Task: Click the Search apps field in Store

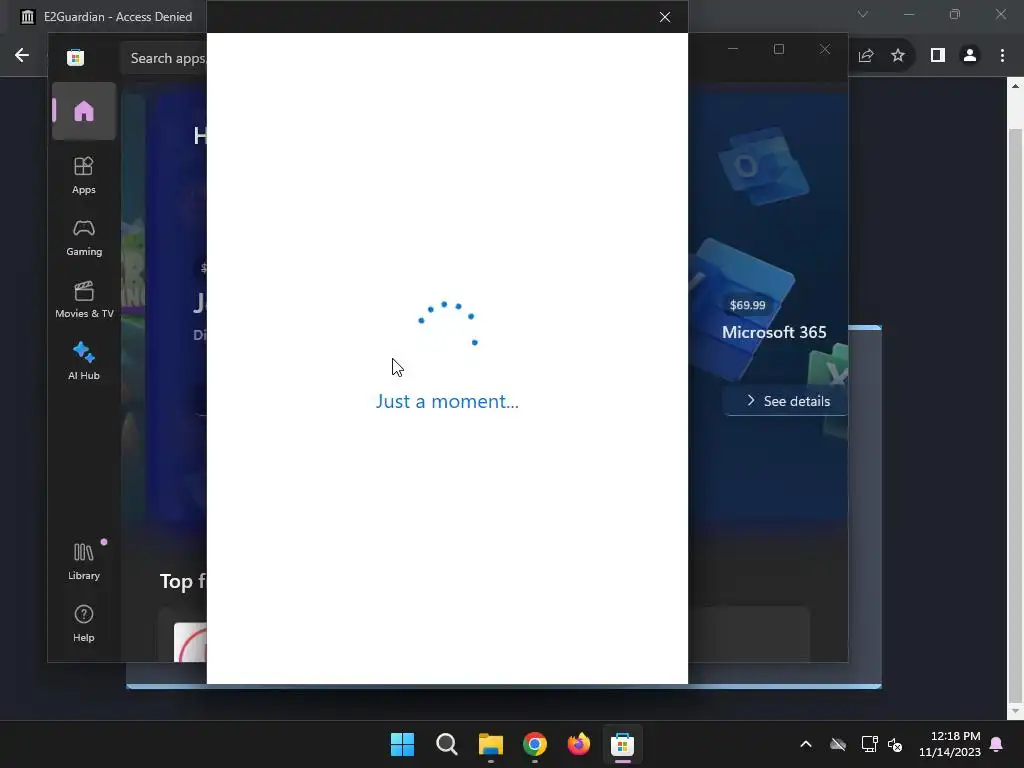Action: tap(163, 58)
